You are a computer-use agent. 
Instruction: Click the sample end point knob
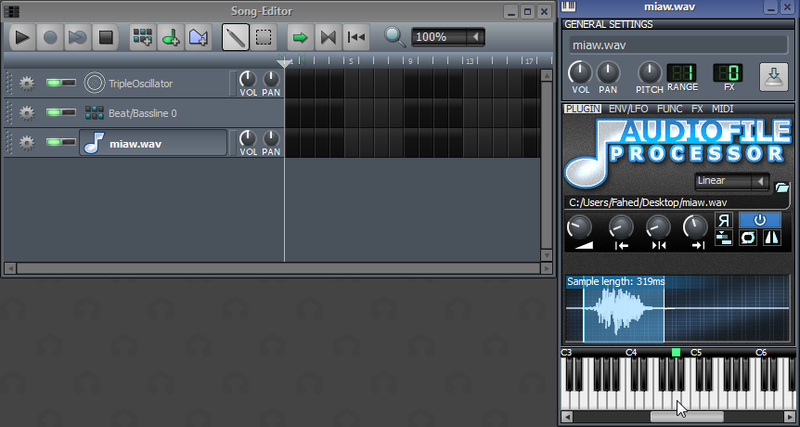[696, 227]
